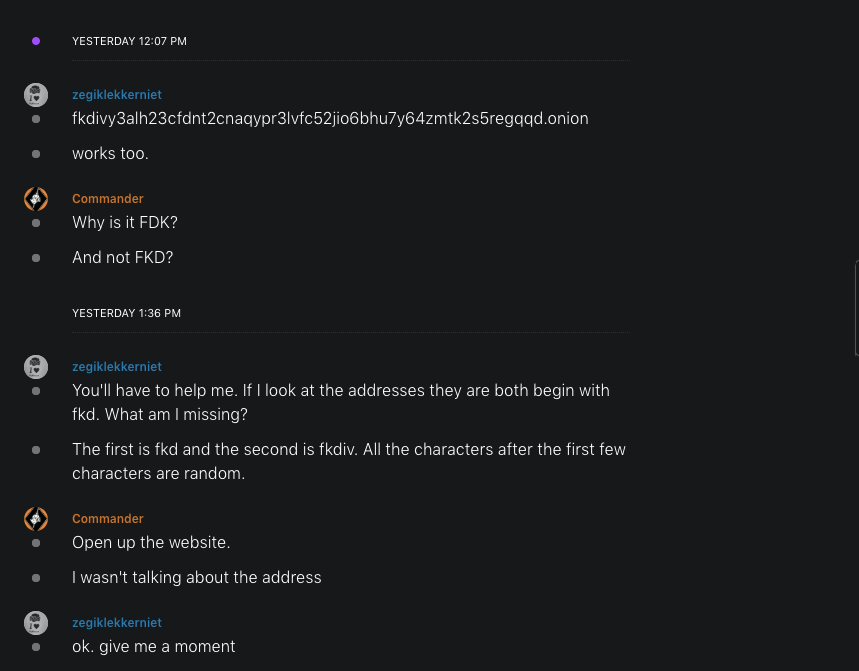Select the message "Open up the website."

(151, 543)
